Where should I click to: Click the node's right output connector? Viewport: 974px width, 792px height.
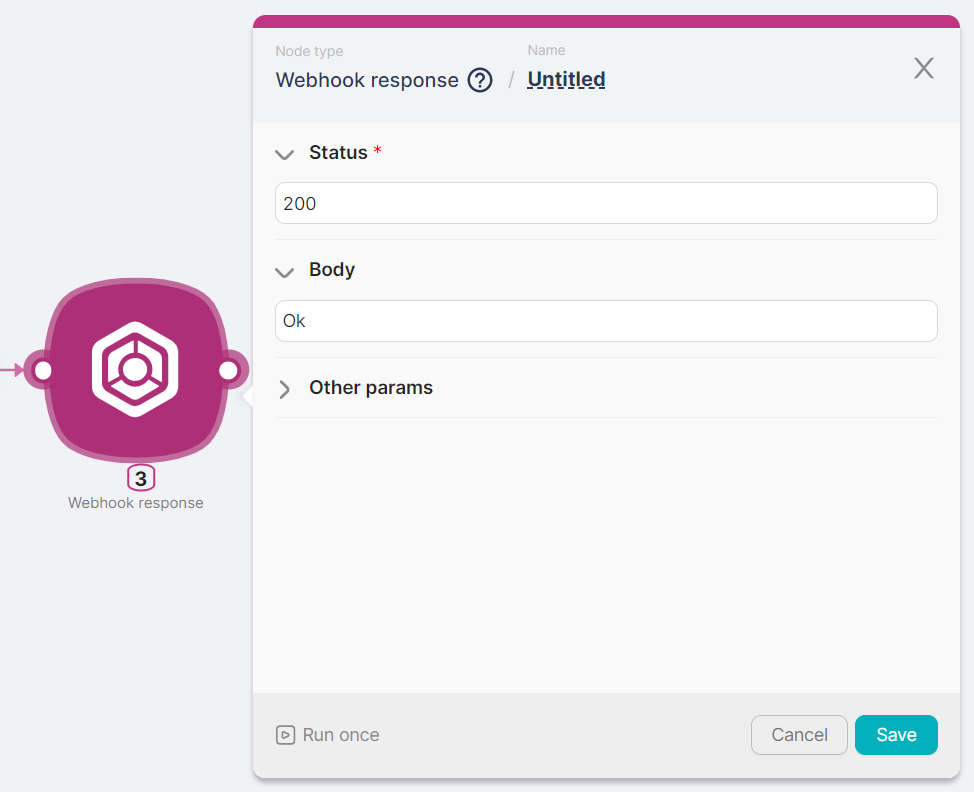coord(228,371)
